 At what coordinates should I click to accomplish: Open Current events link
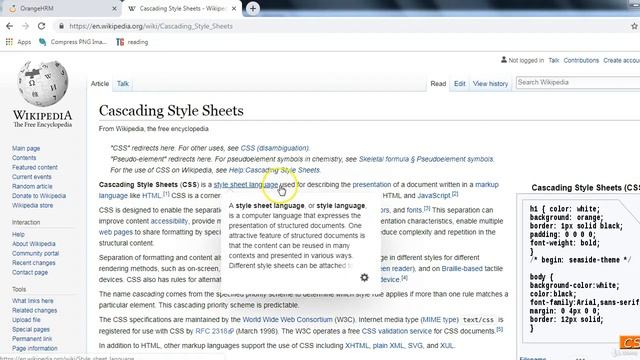coord(32,177)
